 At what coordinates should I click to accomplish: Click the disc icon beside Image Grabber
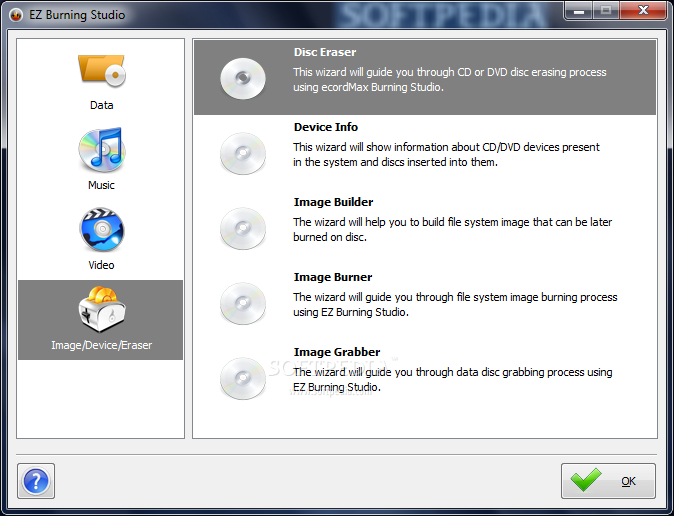coord(243,378)
